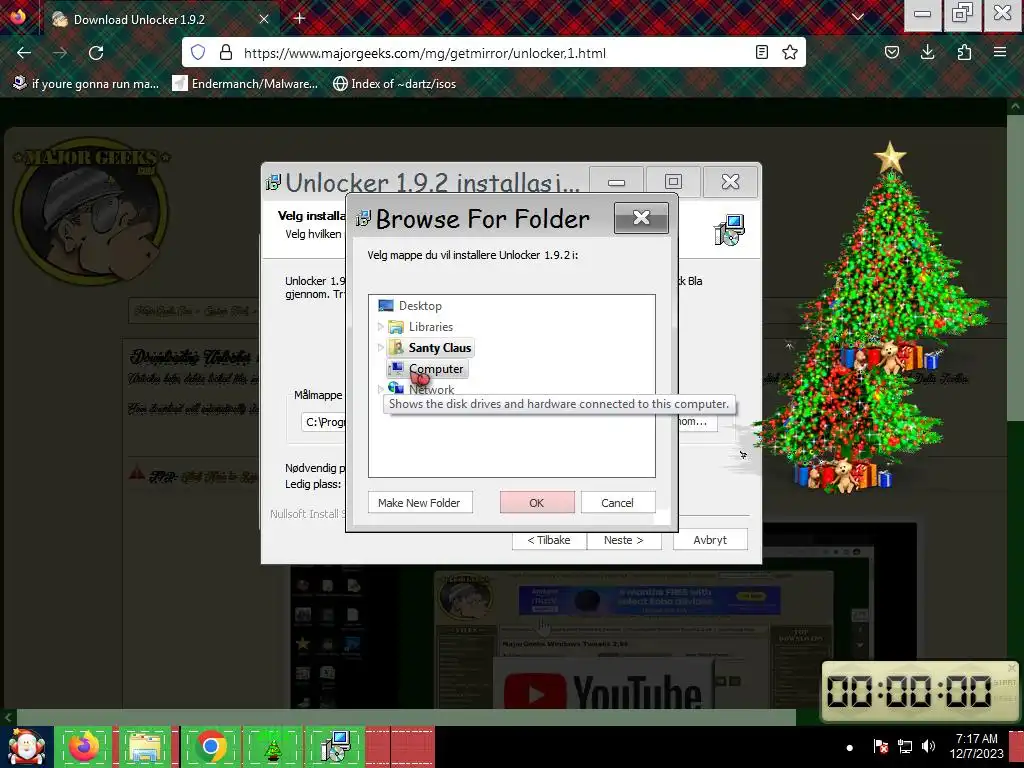Click < Tilbake in Unlocker installer

549,540
